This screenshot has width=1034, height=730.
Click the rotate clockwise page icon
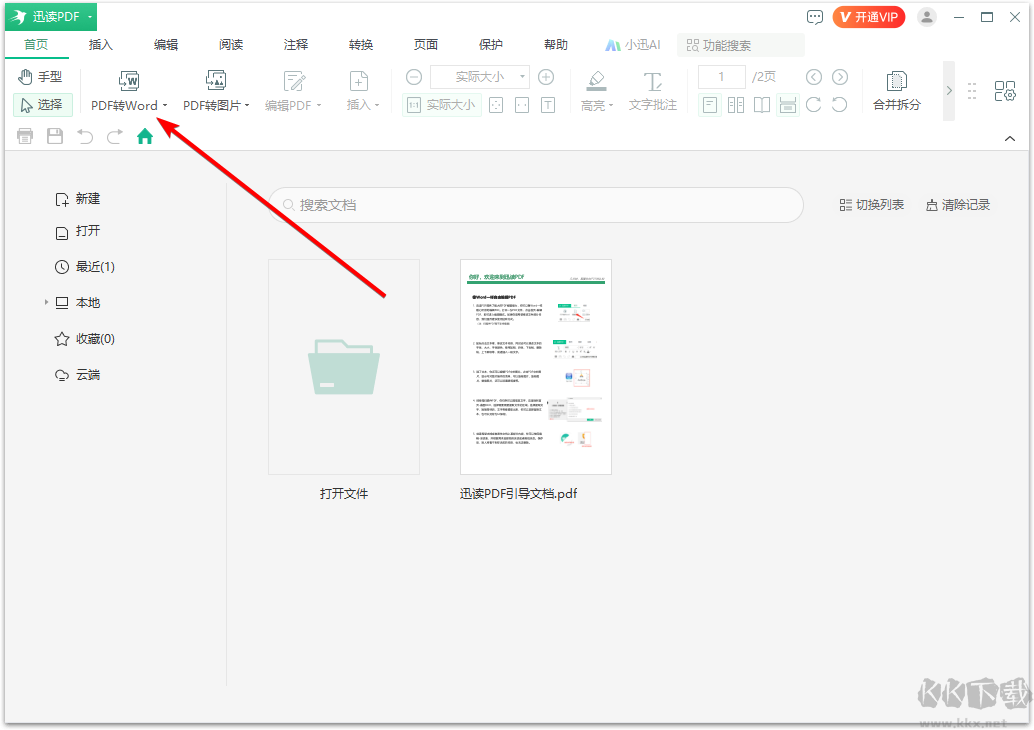(815, 104)
